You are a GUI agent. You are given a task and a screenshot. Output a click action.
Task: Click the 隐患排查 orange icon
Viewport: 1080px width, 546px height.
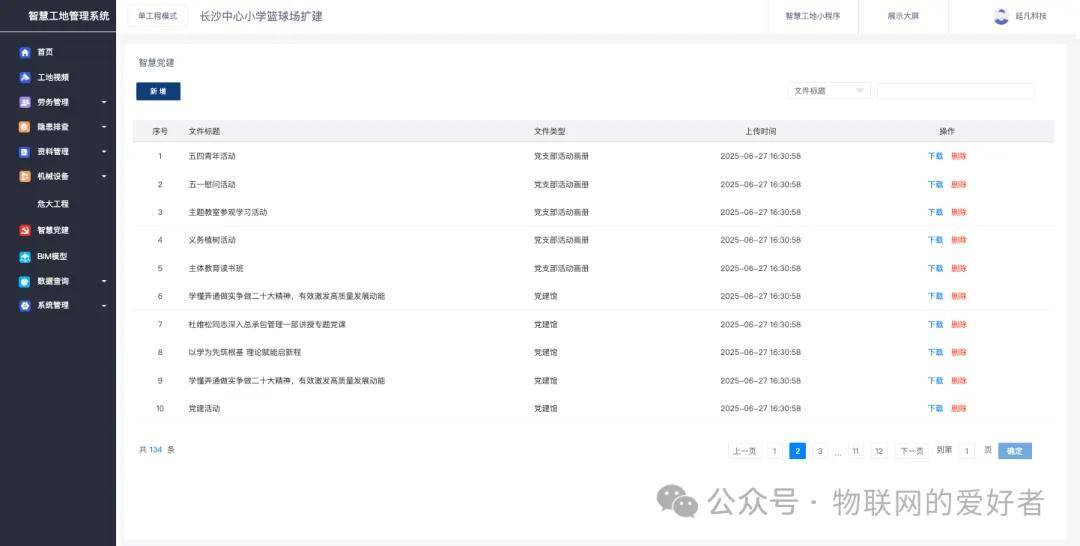pos(25,127)
